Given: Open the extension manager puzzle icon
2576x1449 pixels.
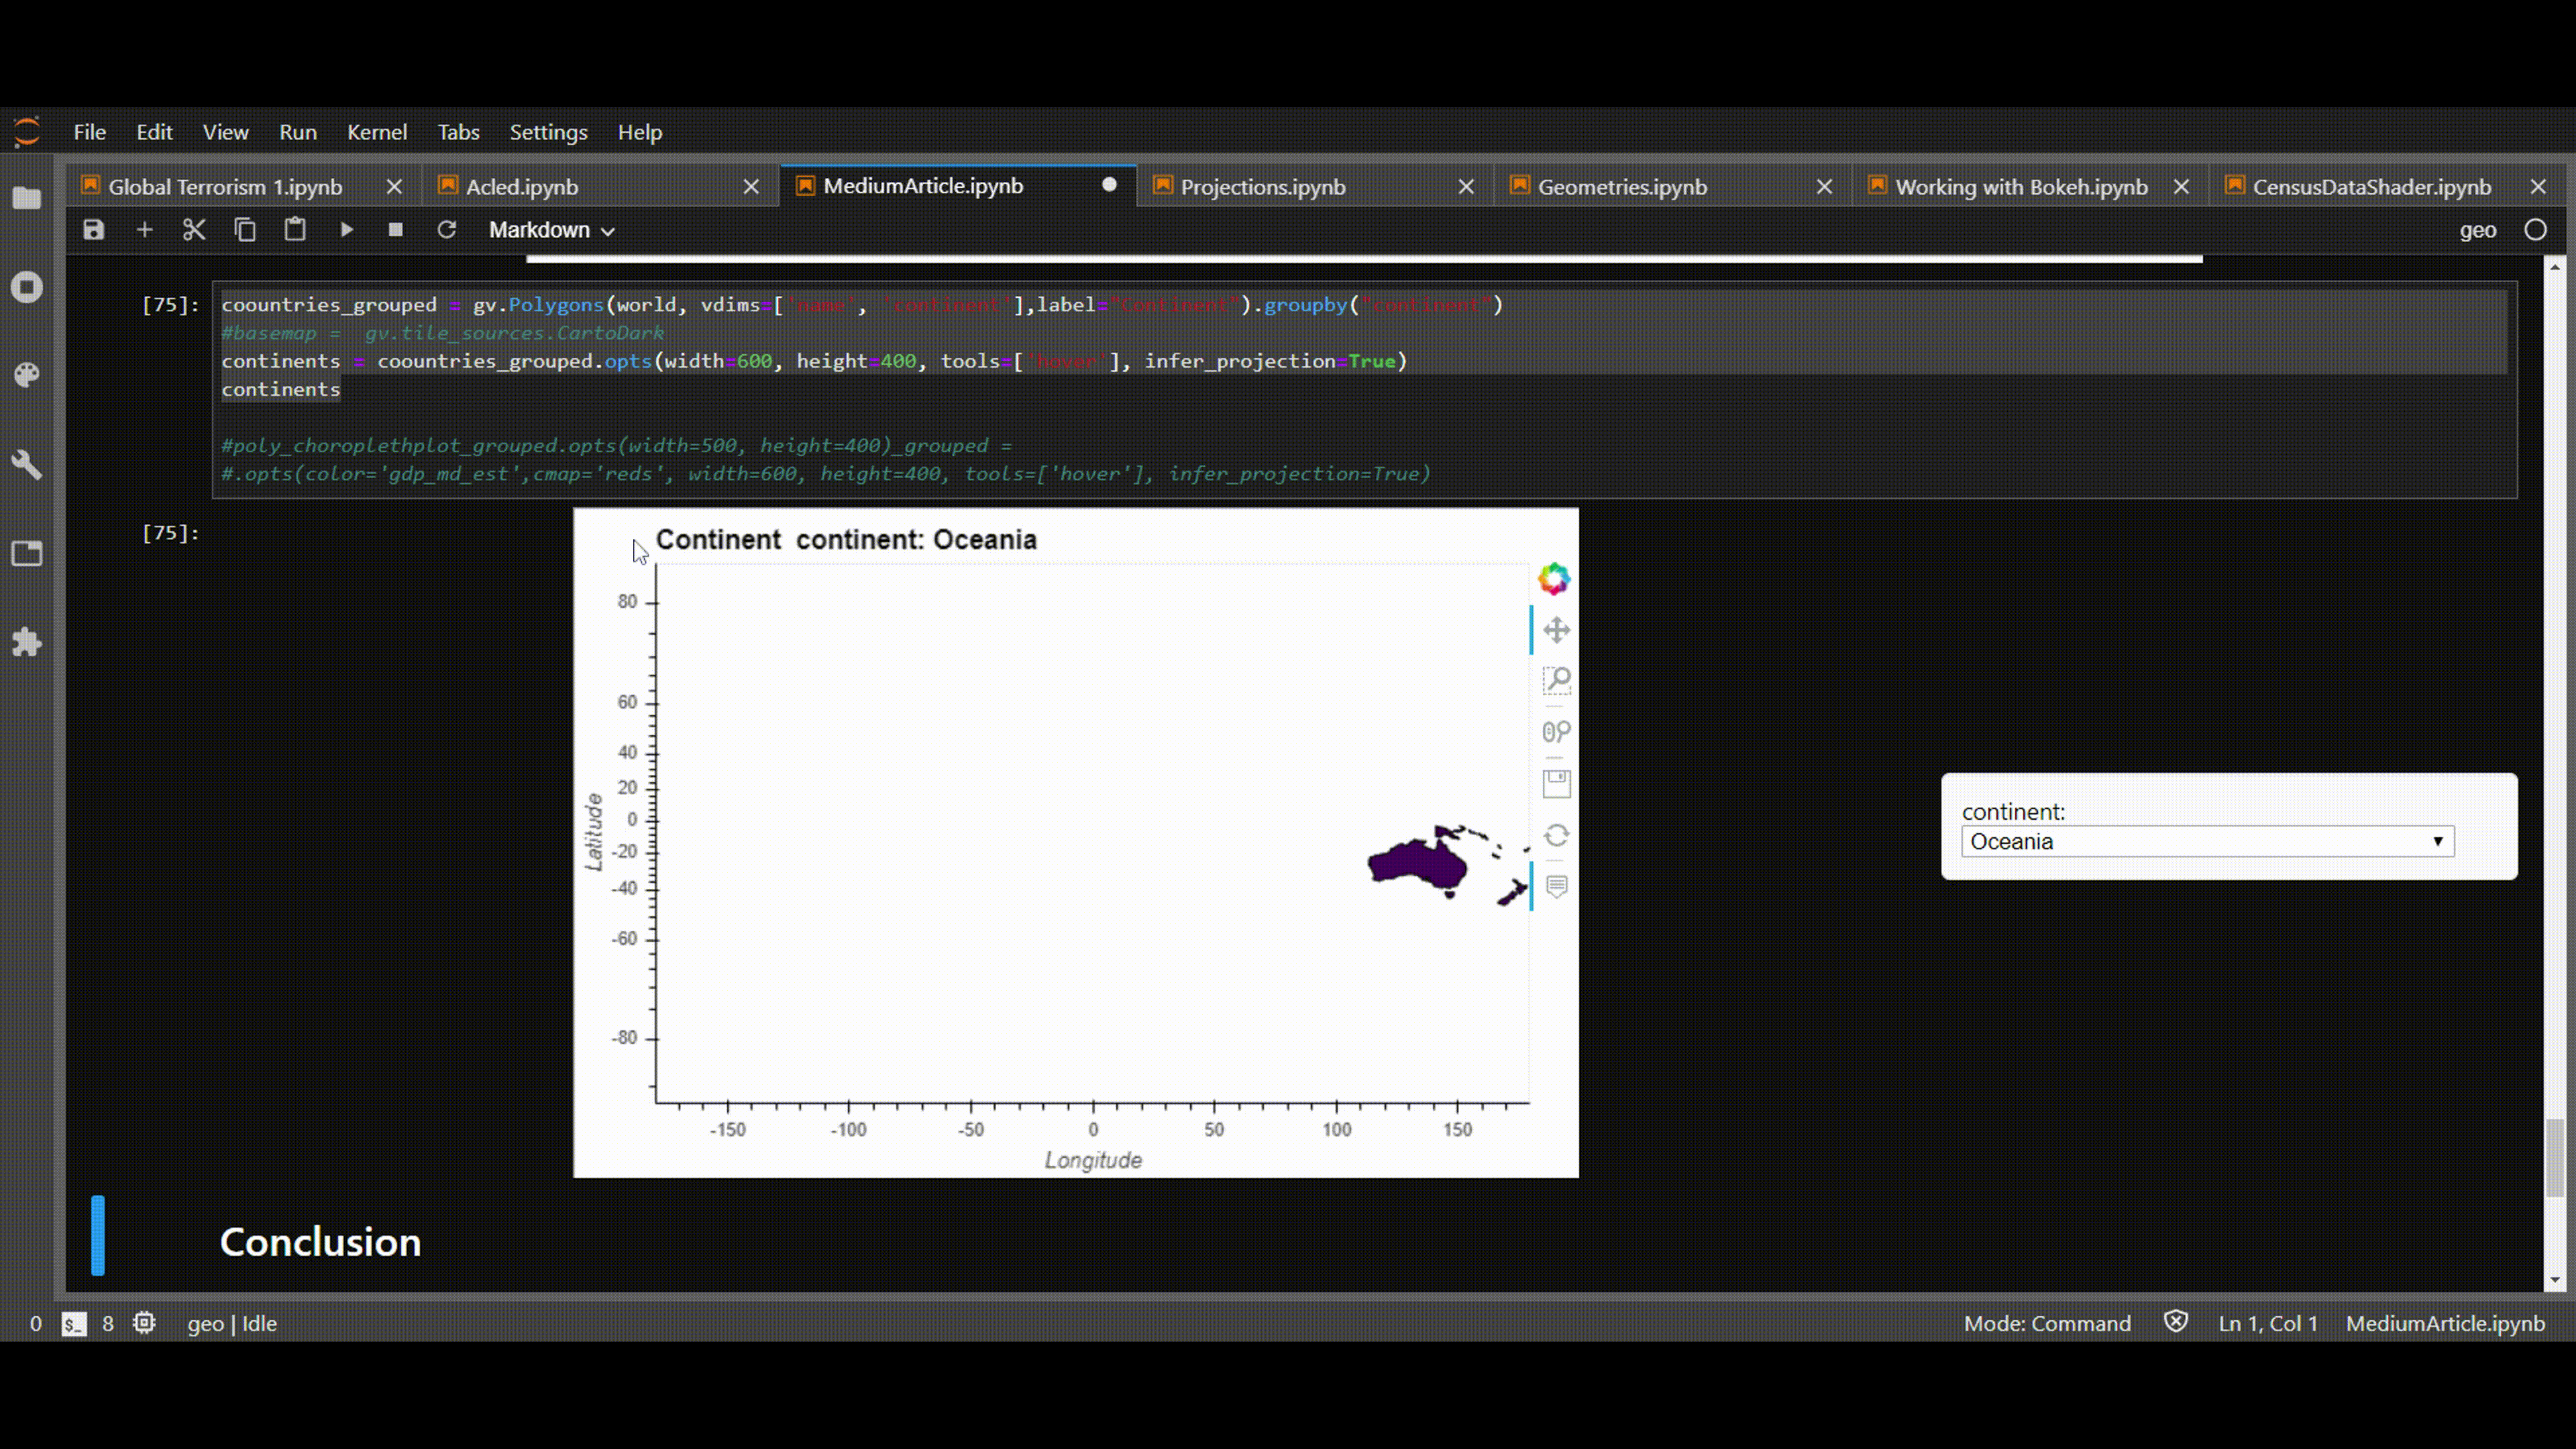Looking at the screenshot, I should pos(27,642).
